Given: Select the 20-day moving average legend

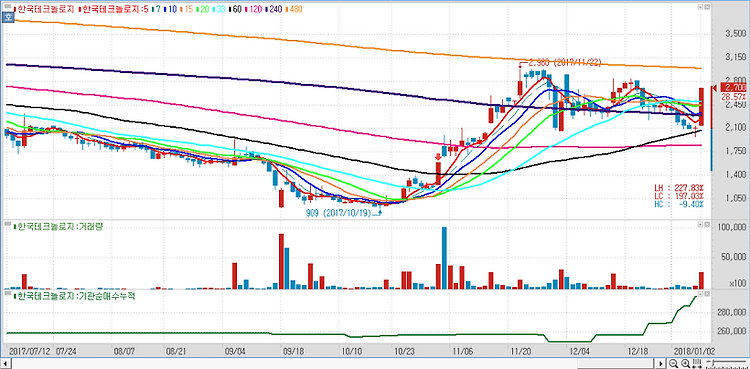Looking at the screenshot, I should (202, 9).
